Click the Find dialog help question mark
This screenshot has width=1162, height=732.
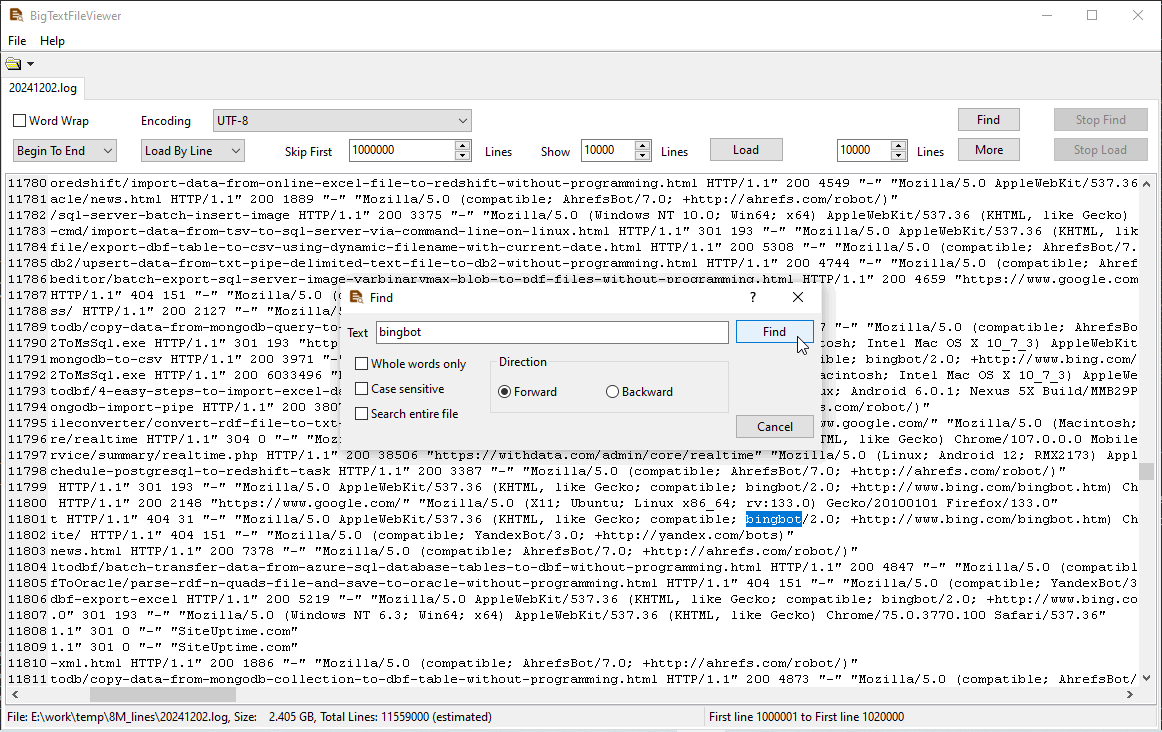(x=752, y=297)
